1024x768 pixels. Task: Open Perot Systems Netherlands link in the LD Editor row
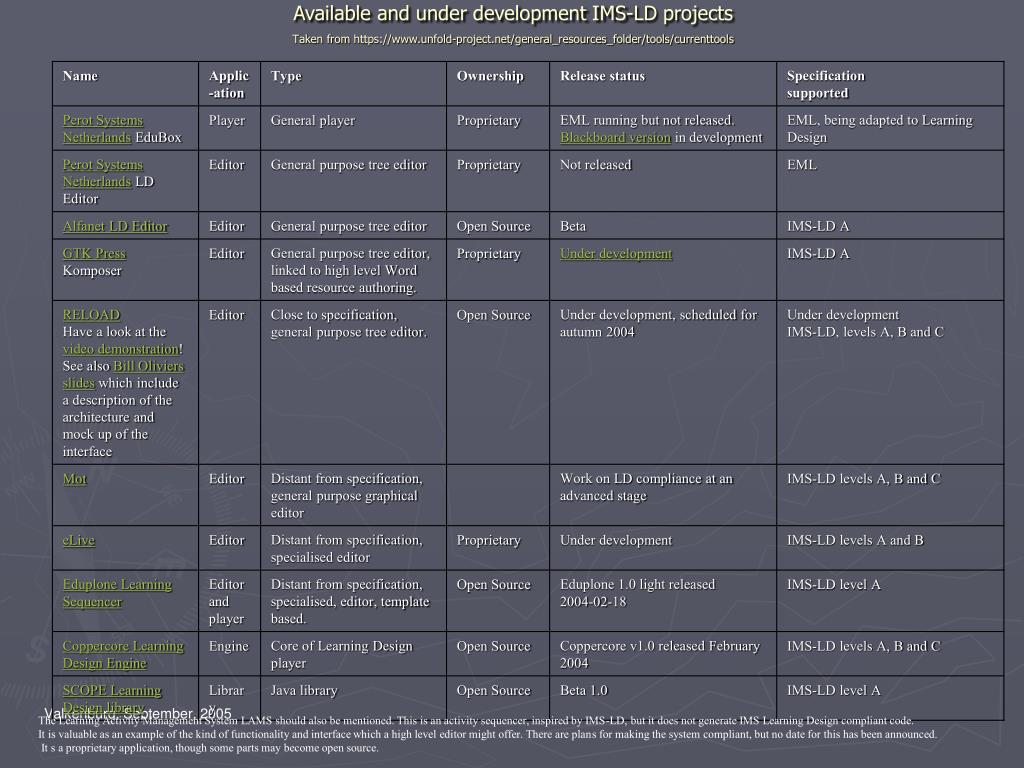click(103, 173)
